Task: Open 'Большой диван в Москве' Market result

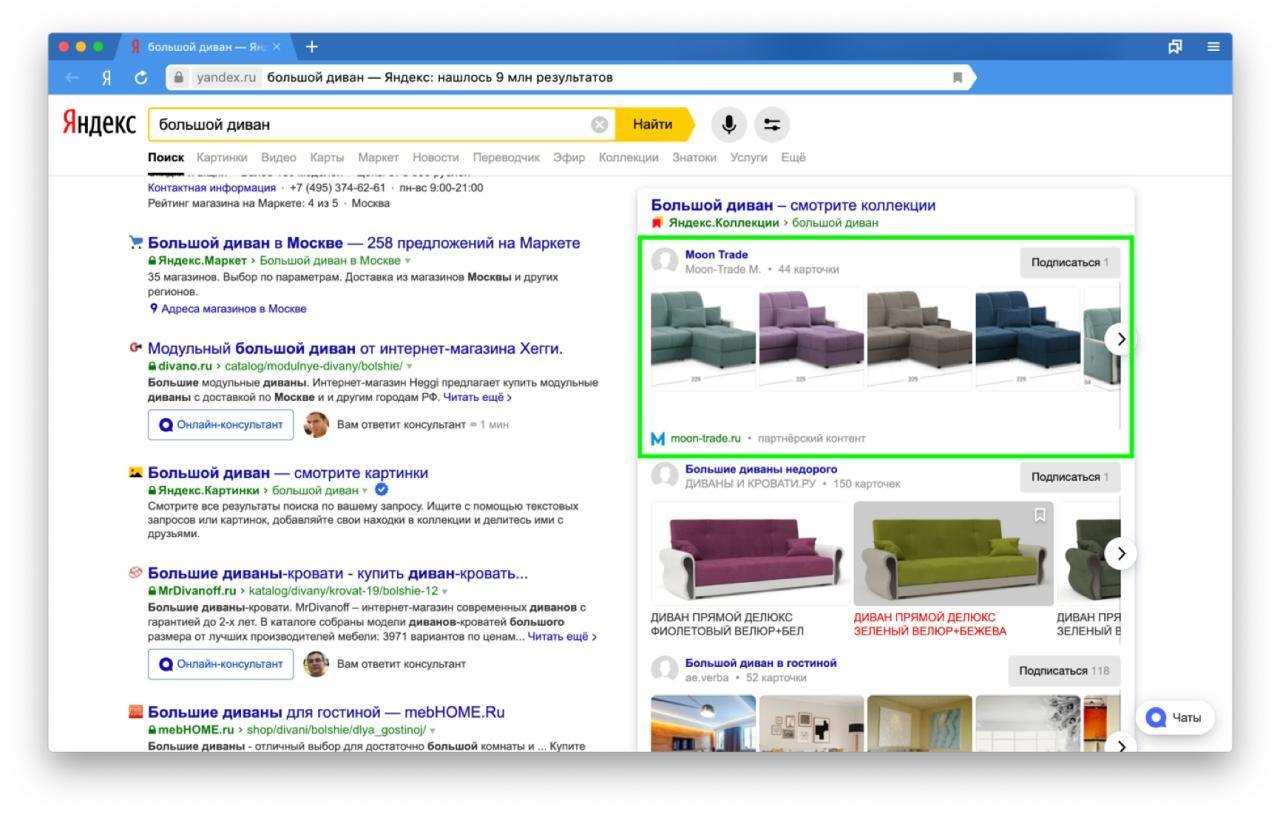Action: point(364,243)
